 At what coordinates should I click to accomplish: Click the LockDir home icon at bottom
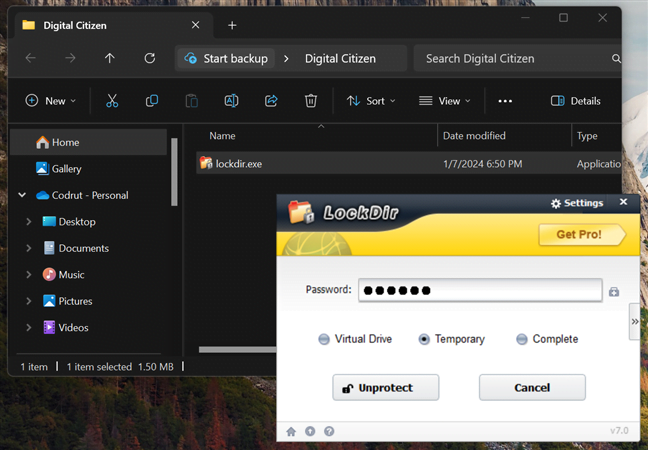point(291,431)
